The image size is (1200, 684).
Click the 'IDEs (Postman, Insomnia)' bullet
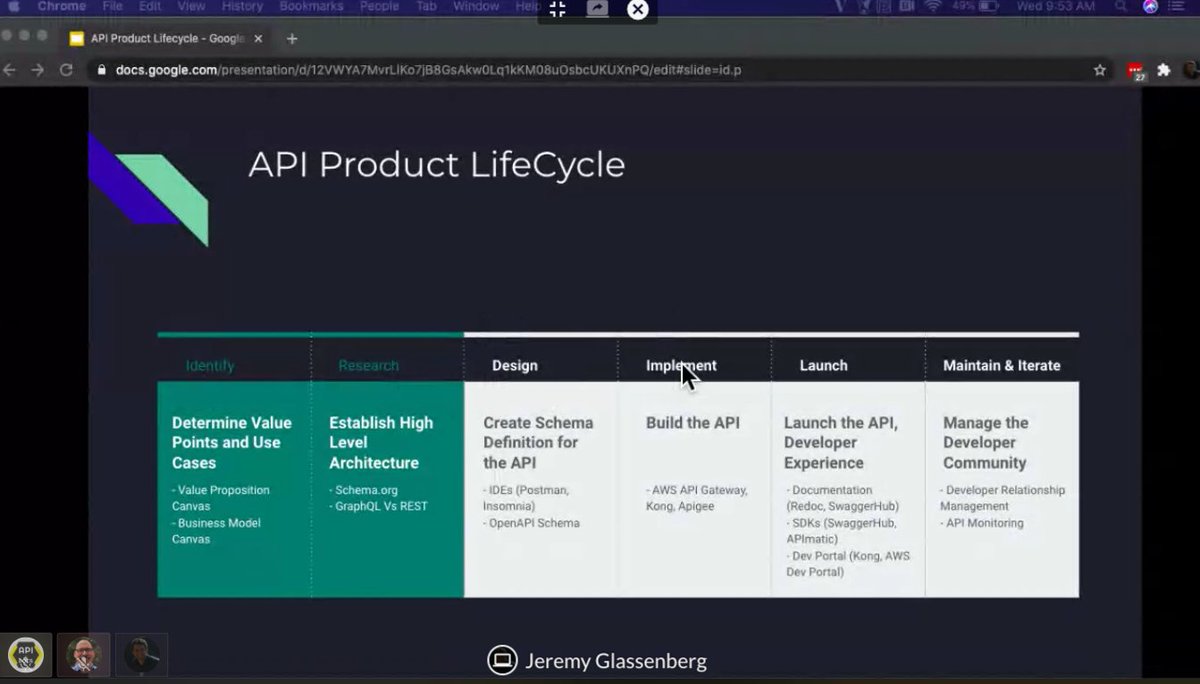526,498
